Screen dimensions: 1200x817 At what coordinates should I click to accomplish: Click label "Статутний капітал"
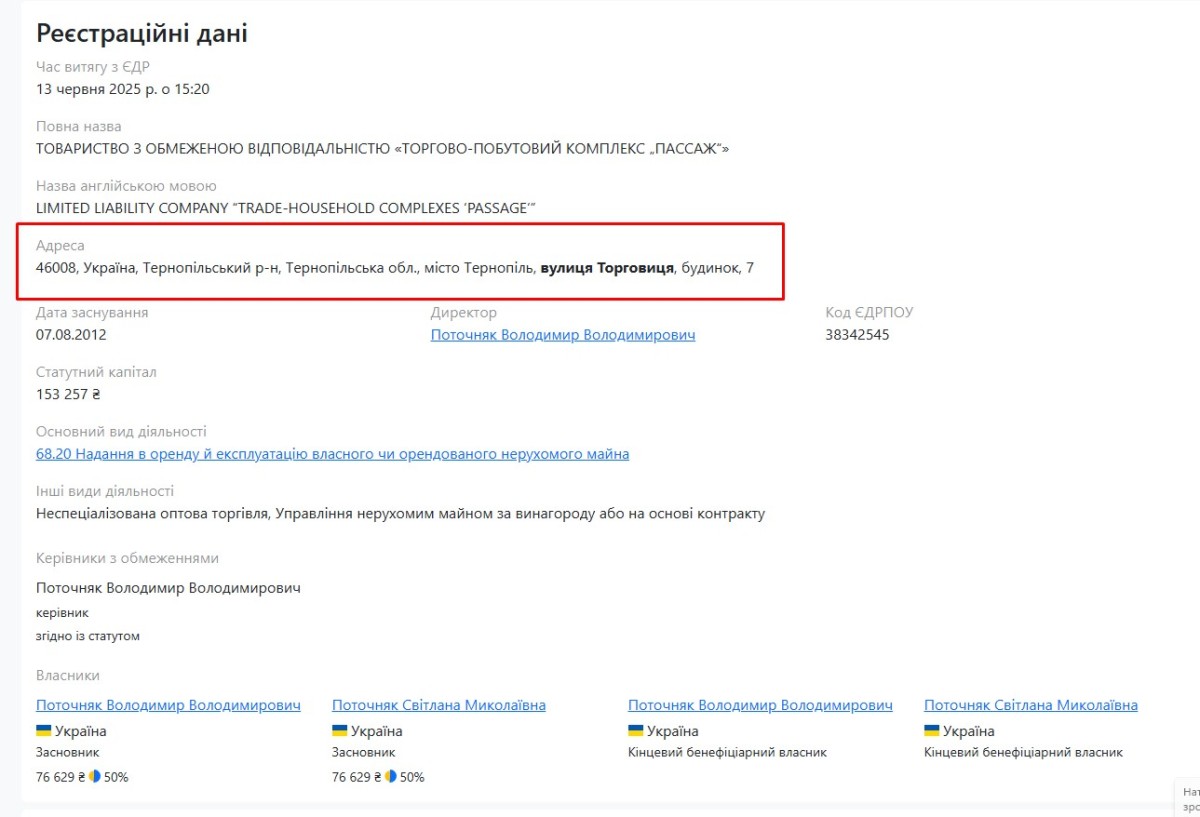click(96, 372)
